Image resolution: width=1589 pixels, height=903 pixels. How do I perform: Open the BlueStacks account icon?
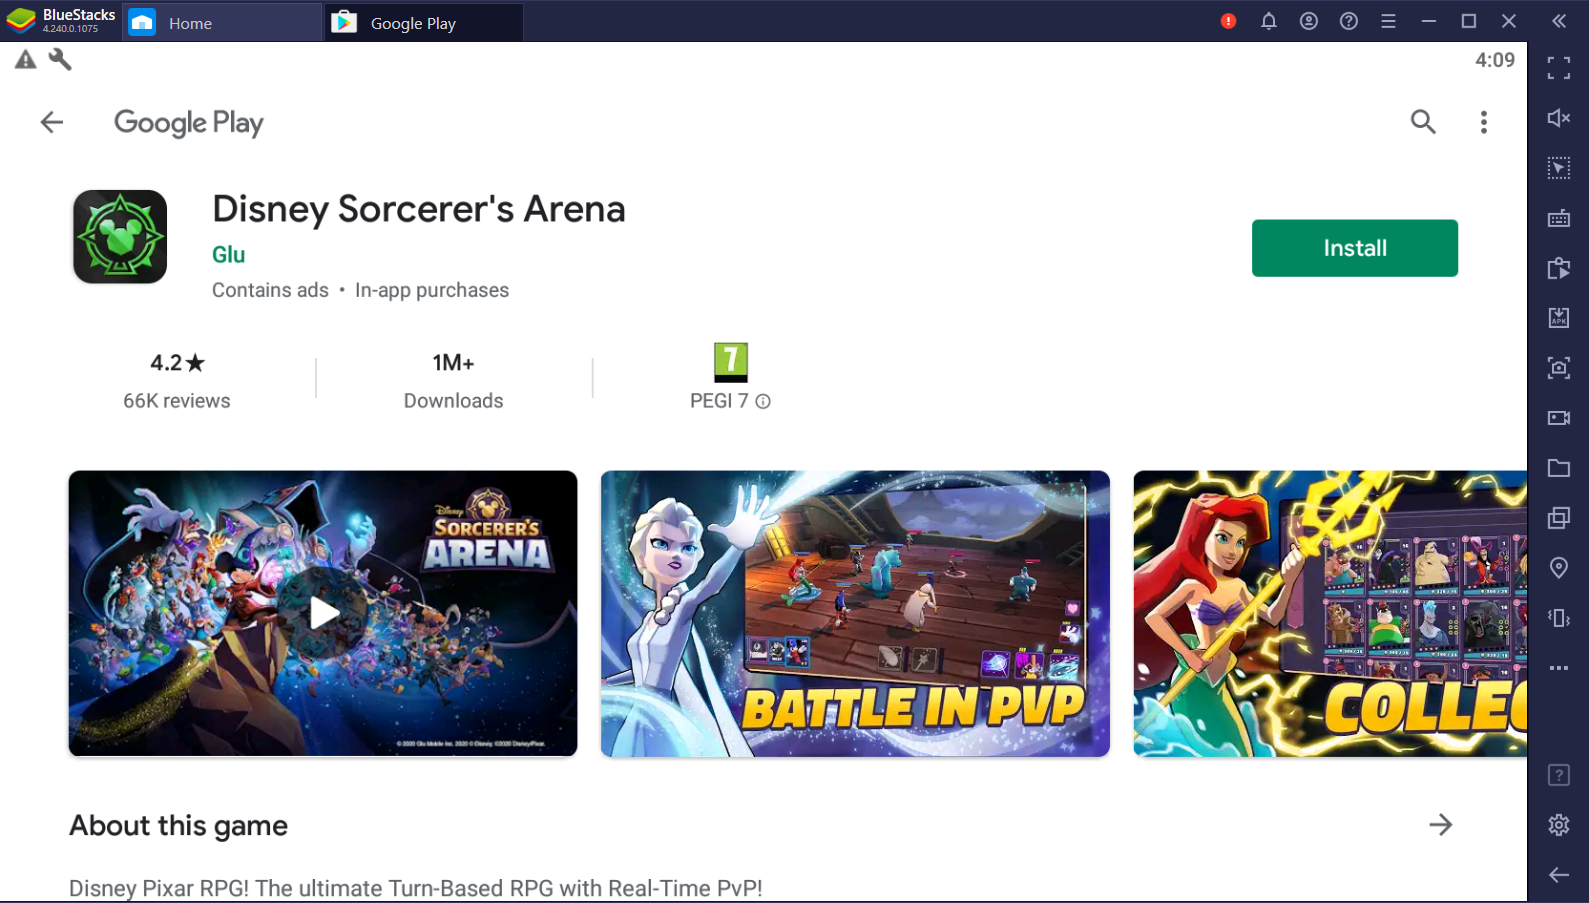pos(1308,21)
